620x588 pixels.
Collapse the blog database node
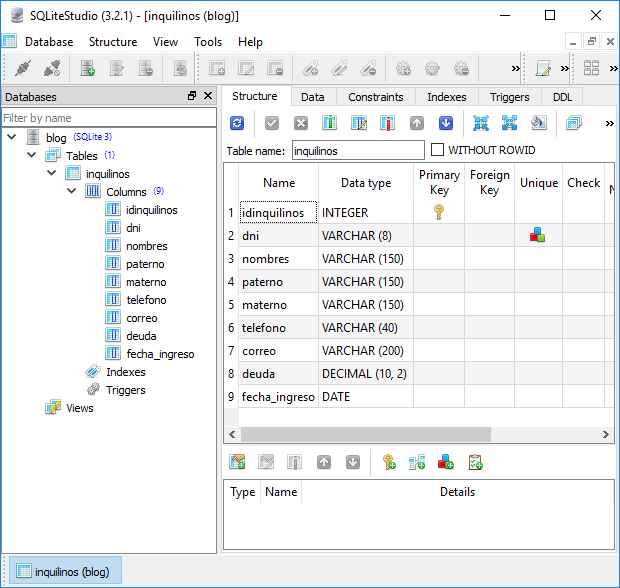(x=12, y=137)
